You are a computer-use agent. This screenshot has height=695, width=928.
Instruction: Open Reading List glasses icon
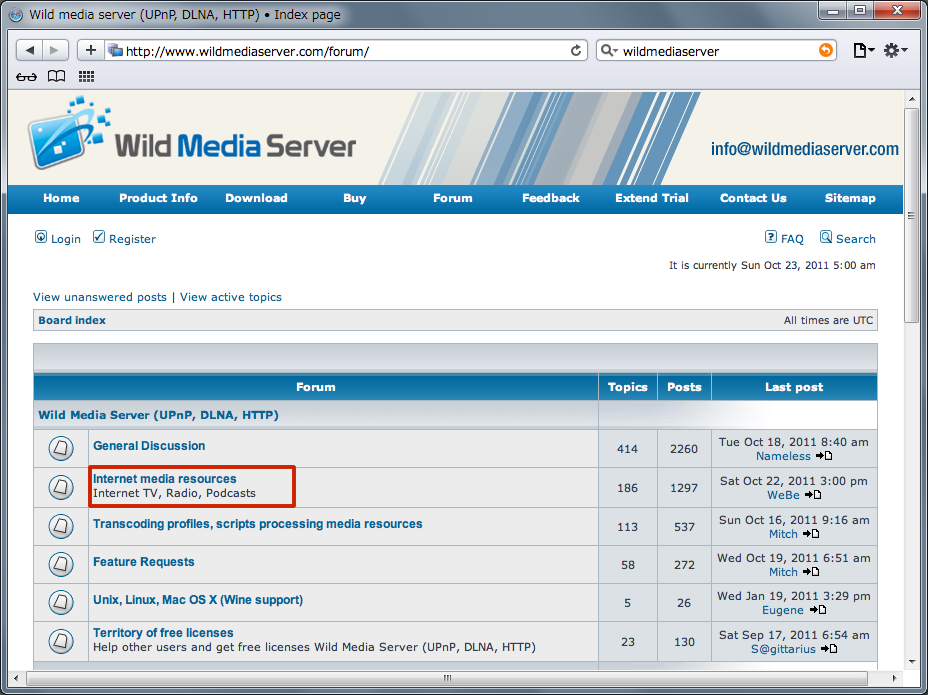click(26, 76)
